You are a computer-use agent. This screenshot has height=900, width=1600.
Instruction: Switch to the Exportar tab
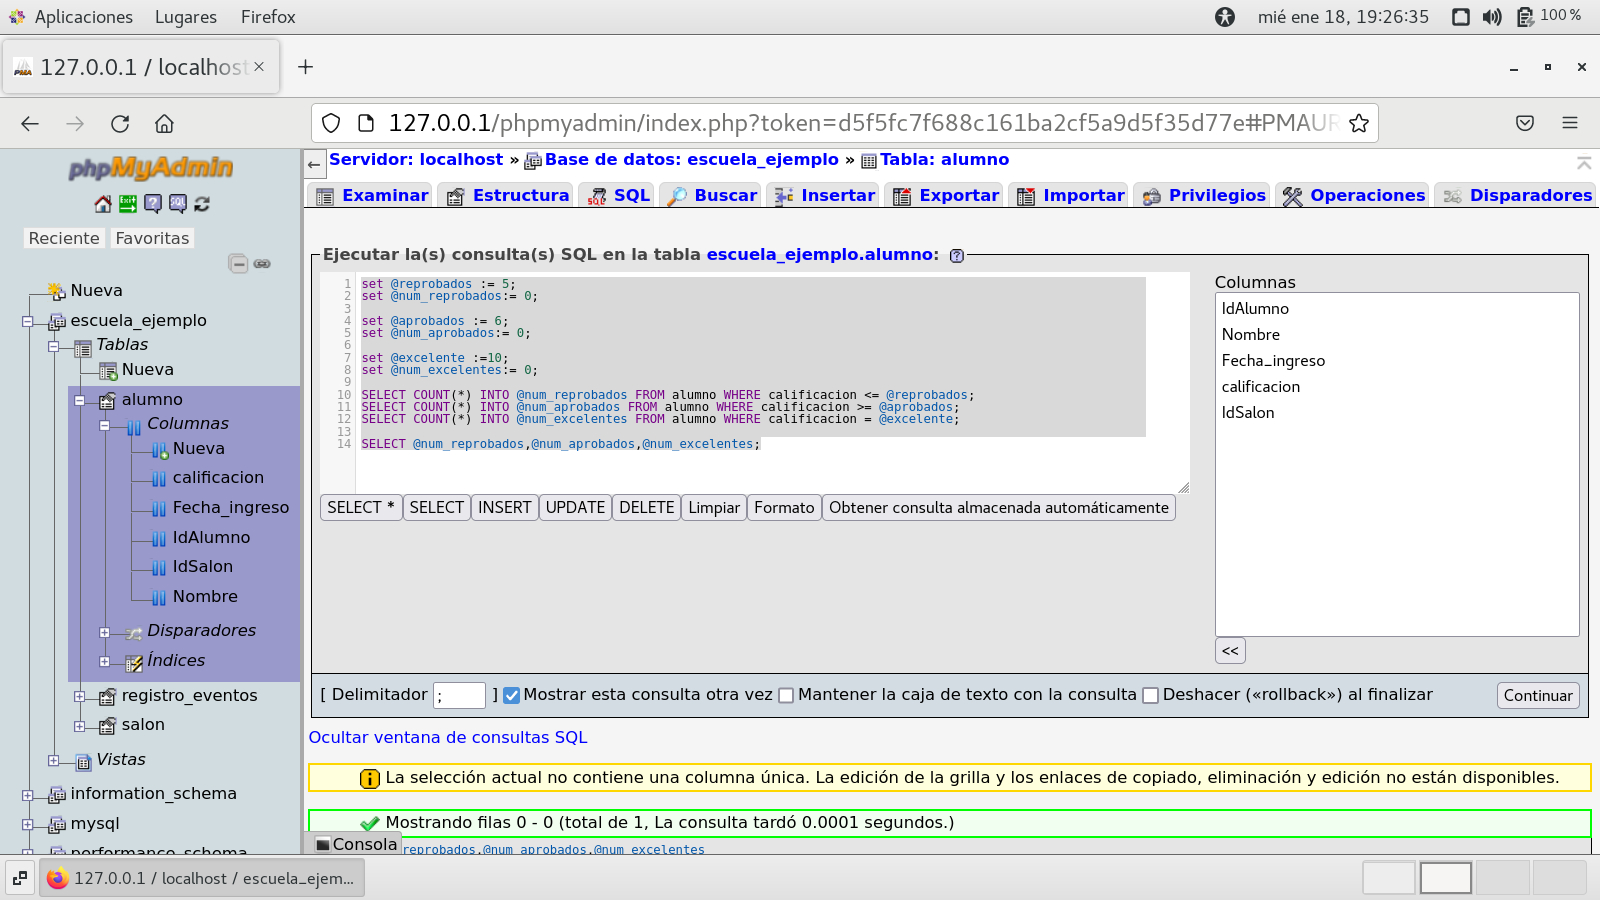coord(946,196)
